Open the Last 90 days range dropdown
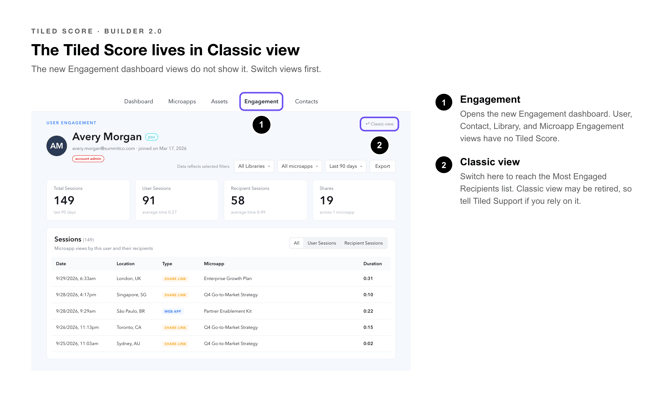This screenshot has width=670, height=402. tap(346, 166)
